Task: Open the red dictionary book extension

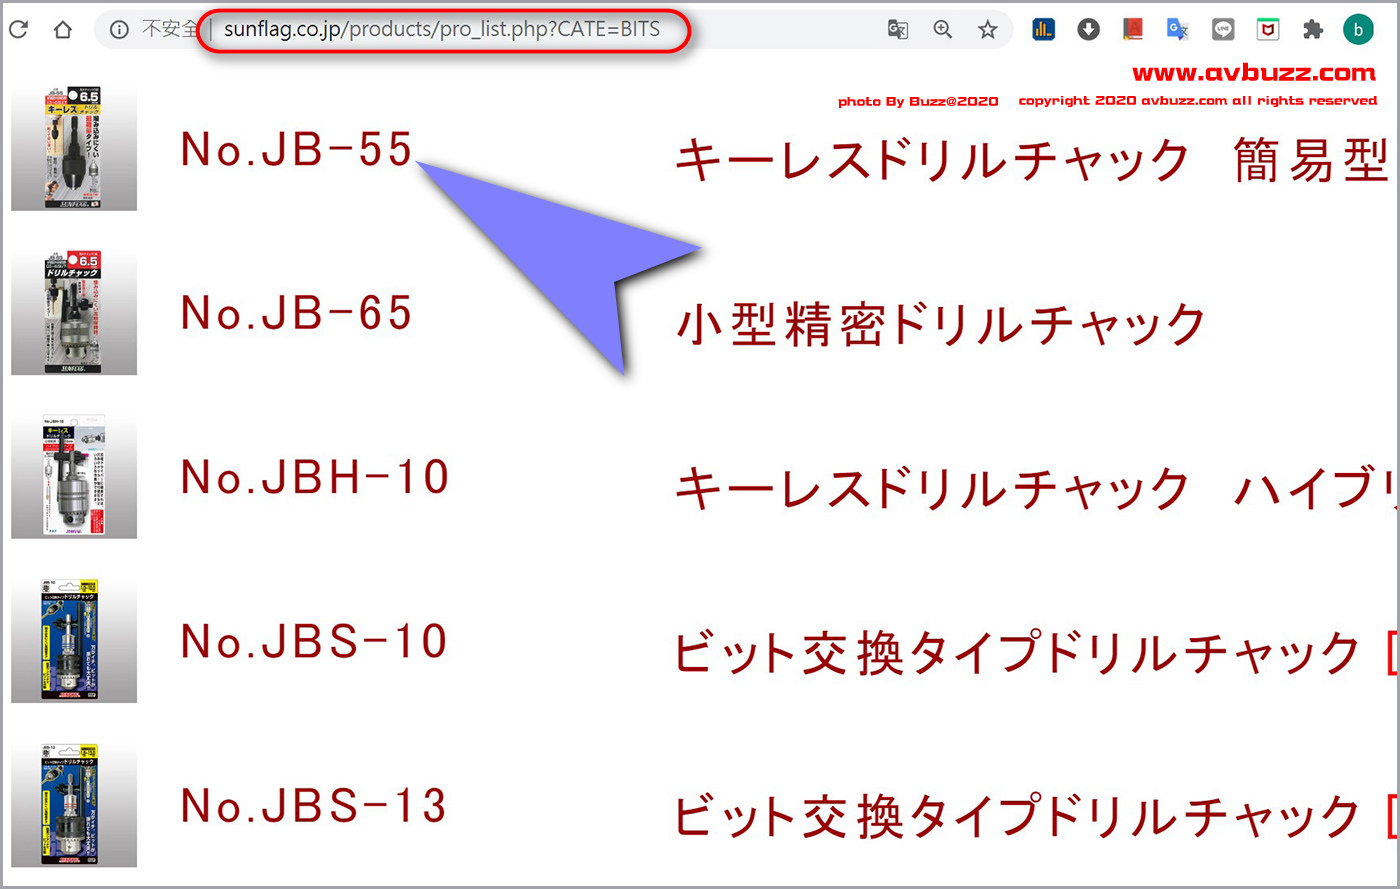Action: point(1133,30)
